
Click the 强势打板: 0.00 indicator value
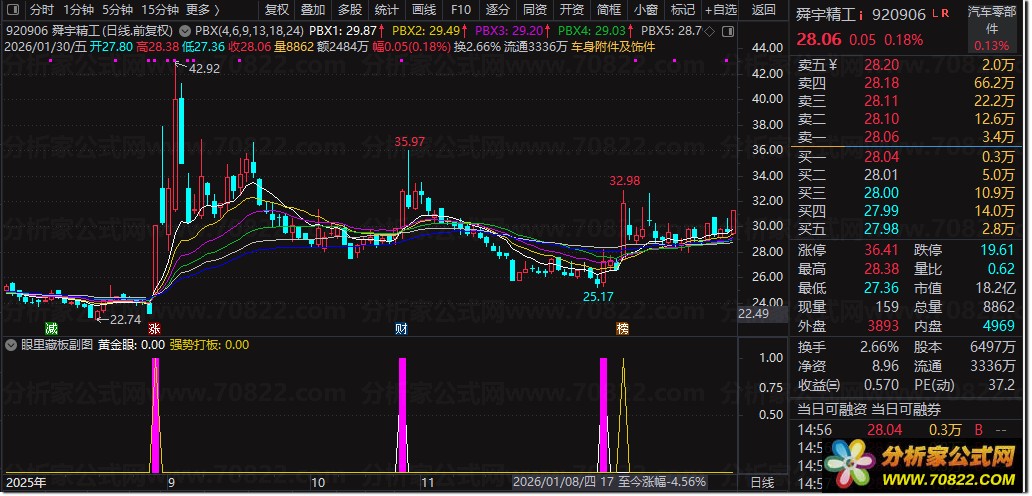210,344
